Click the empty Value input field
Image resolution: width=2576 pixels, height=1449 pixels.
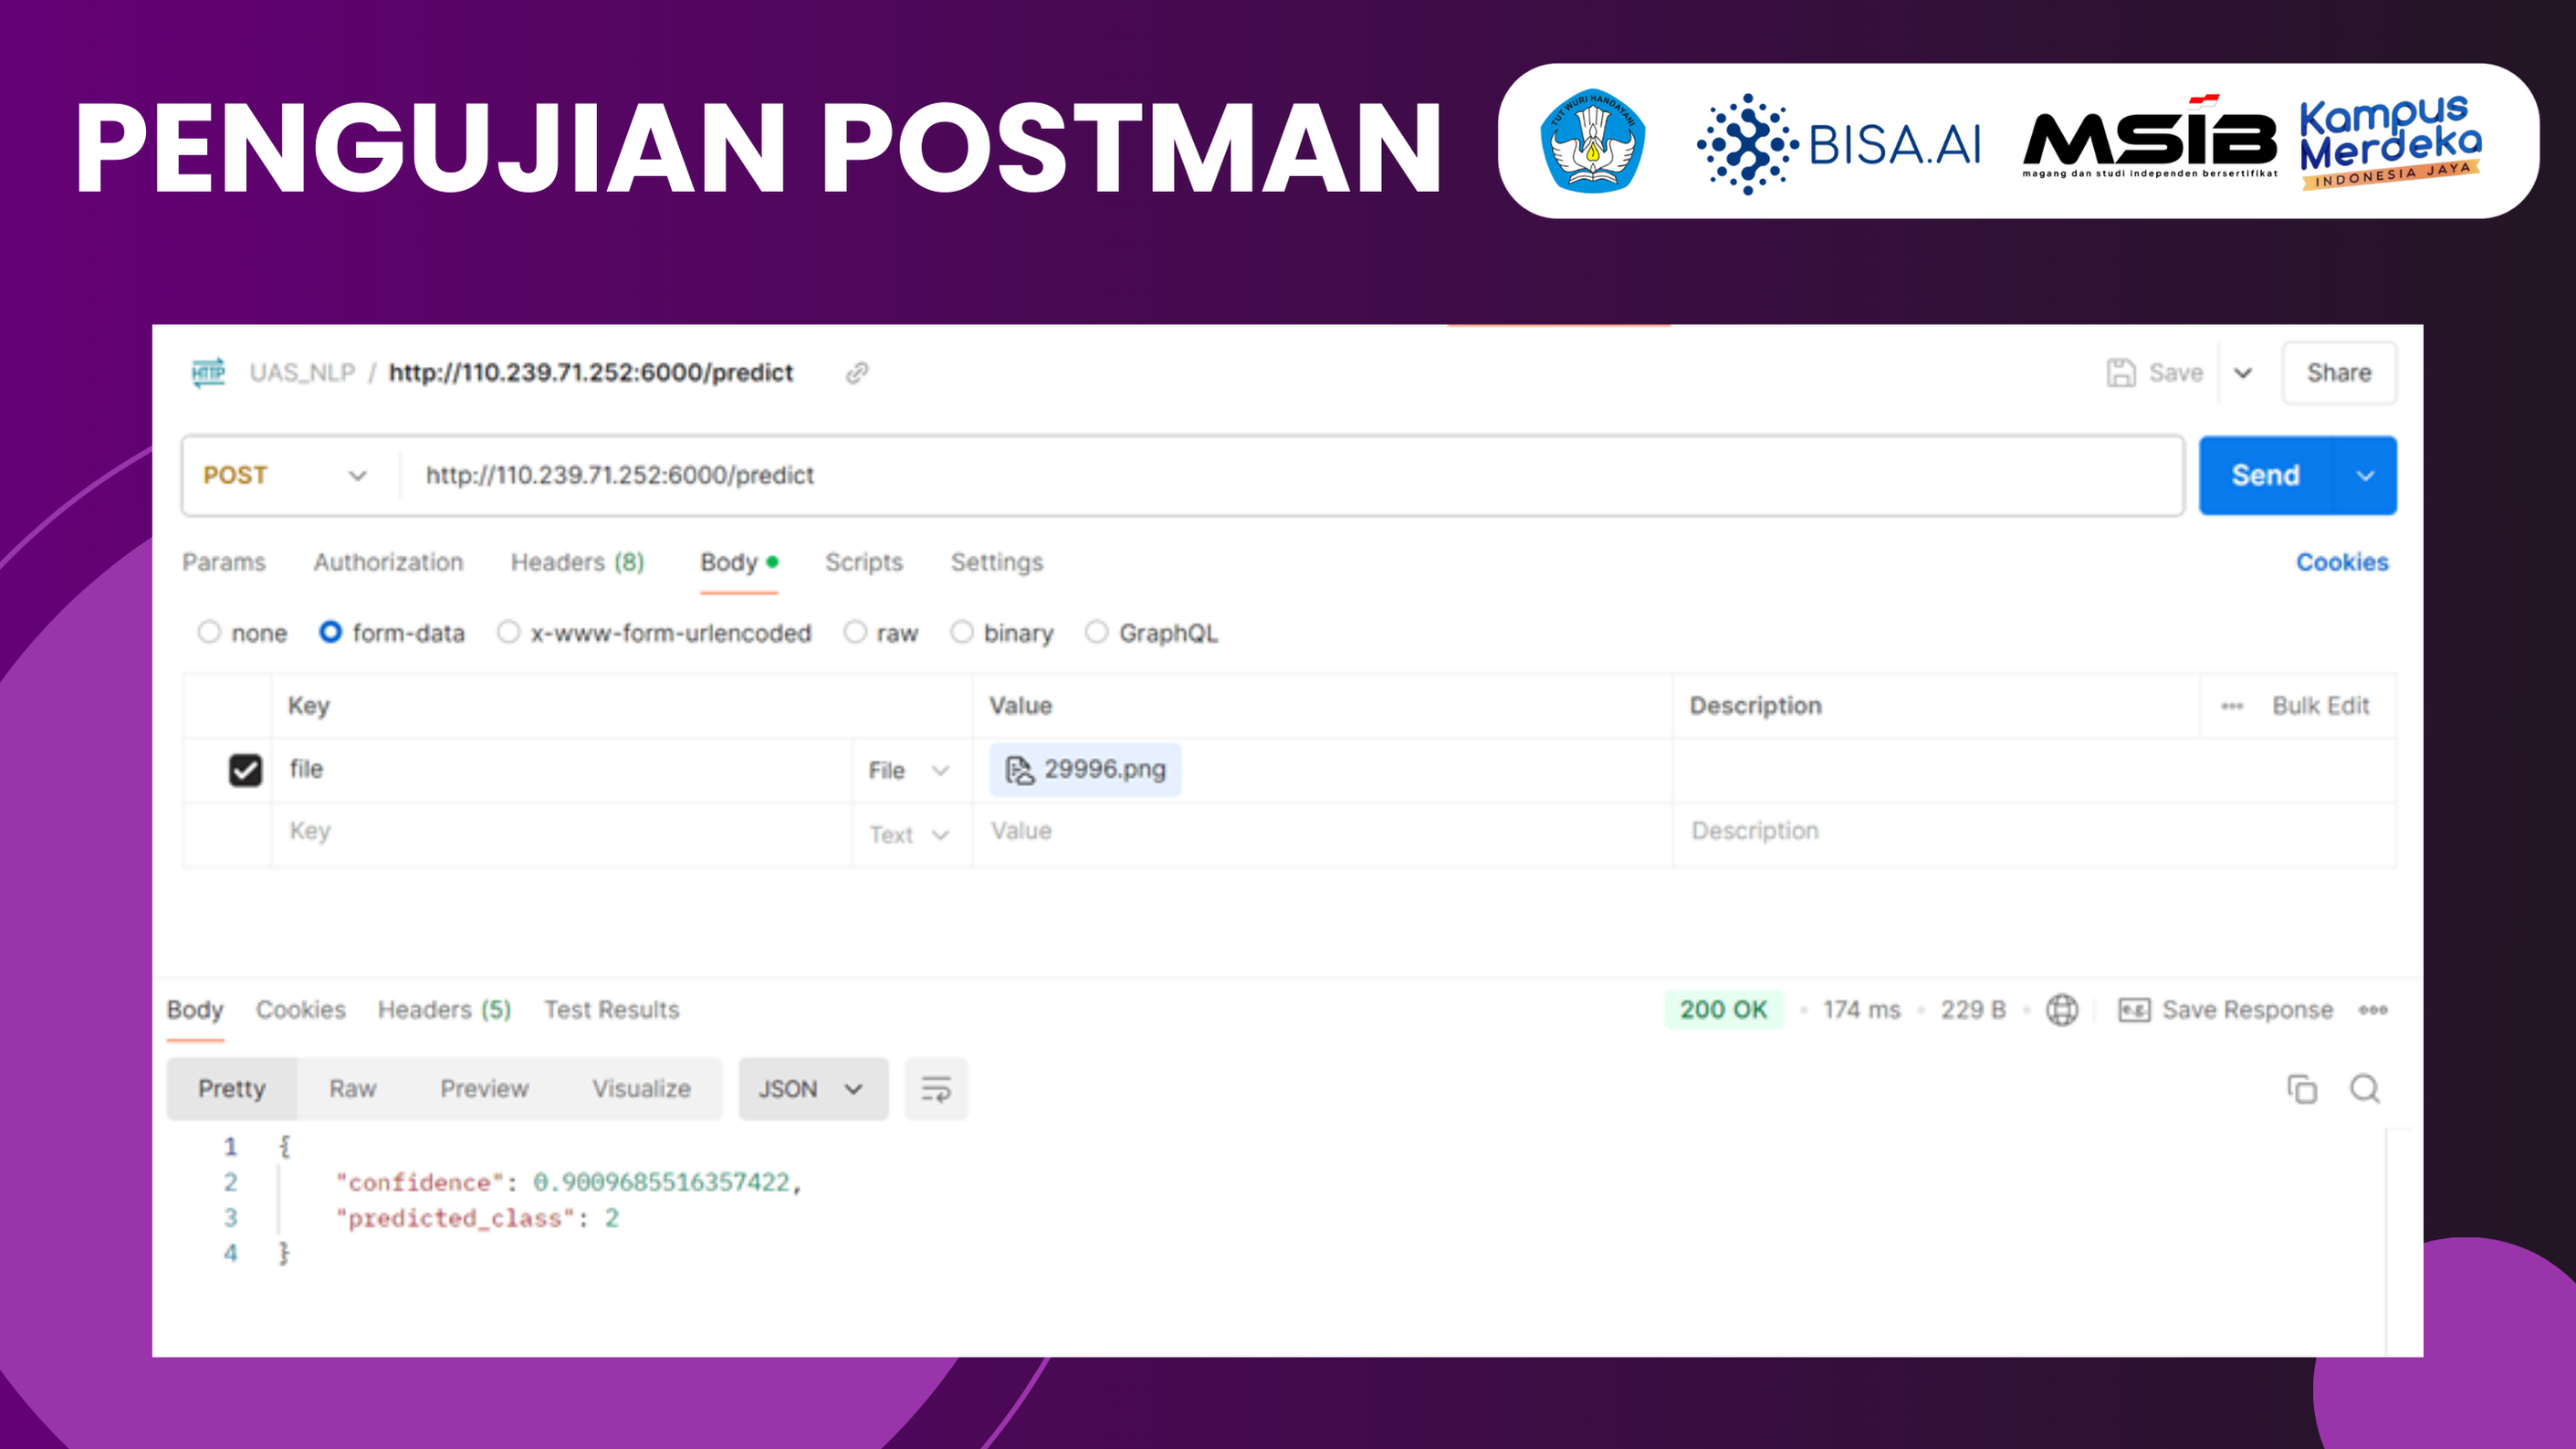pos(1322,832)
